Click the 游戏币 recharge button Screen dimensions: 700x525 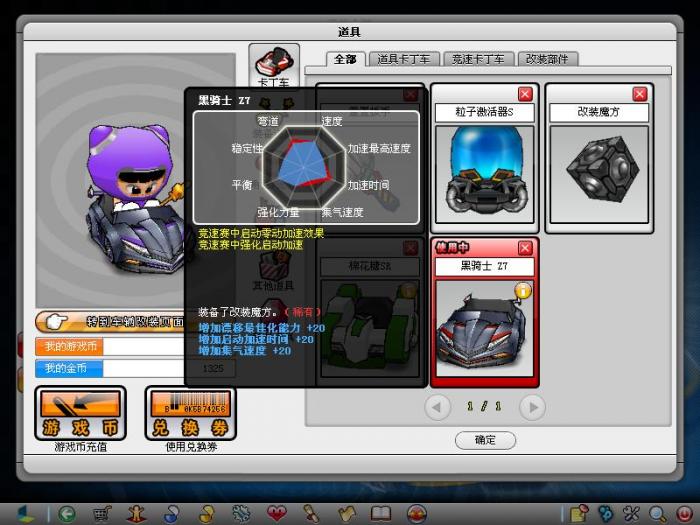click(80, 413)
